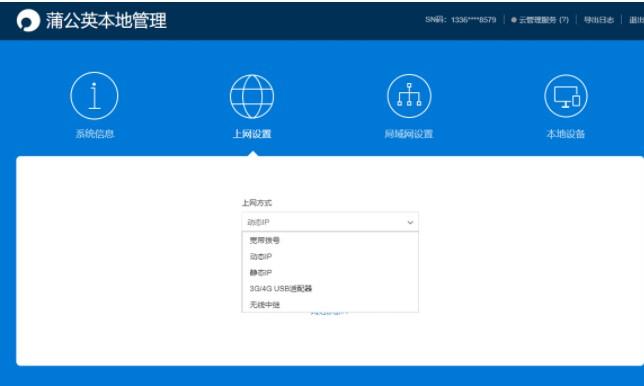Go to the 本地设备 tab label
The height and width of the screenshot is (386, 644).
point(566,134)
